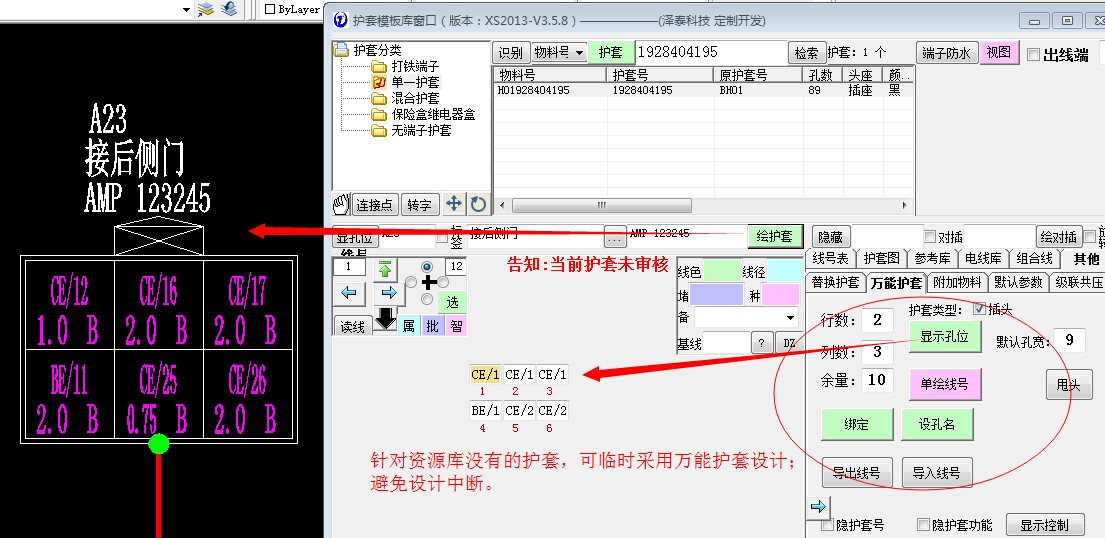Click the four-way move arrows icon
The width and height of the screenshot is (1105, 538).
pyautogui.click(x=454, y=204)
